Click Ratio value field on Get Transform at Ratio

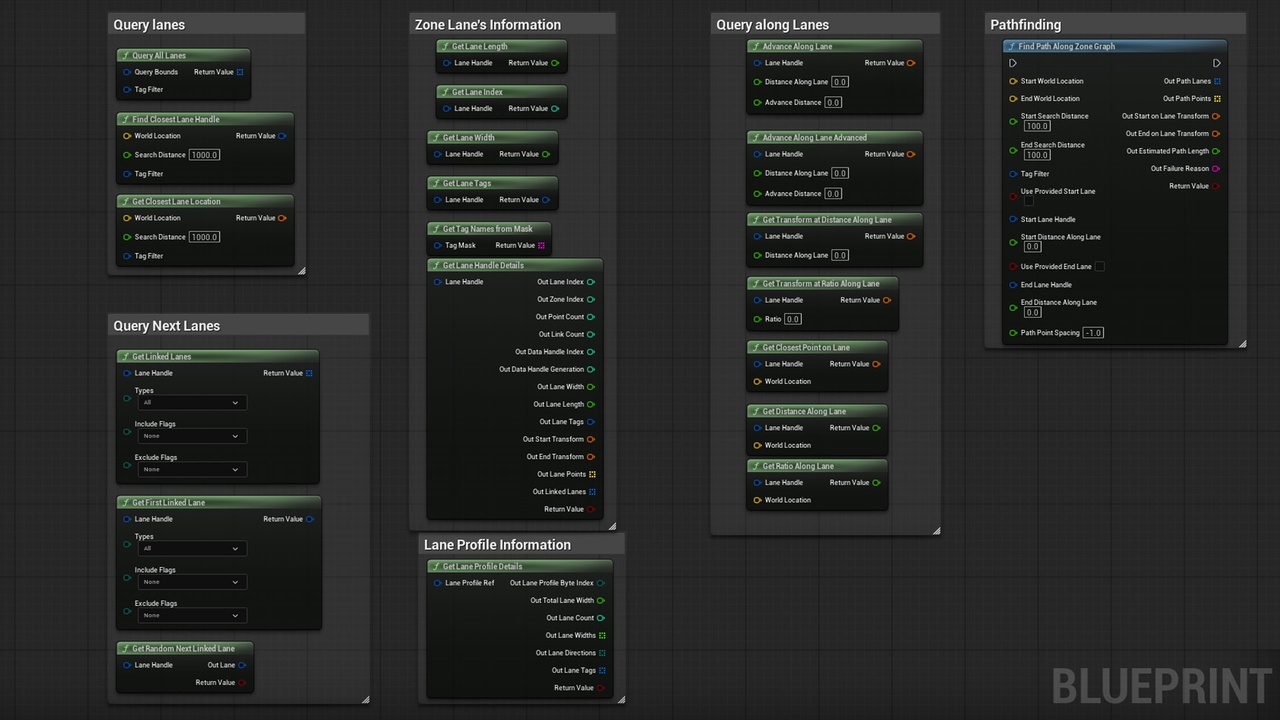pyautogui.click(x=792, y=319)
